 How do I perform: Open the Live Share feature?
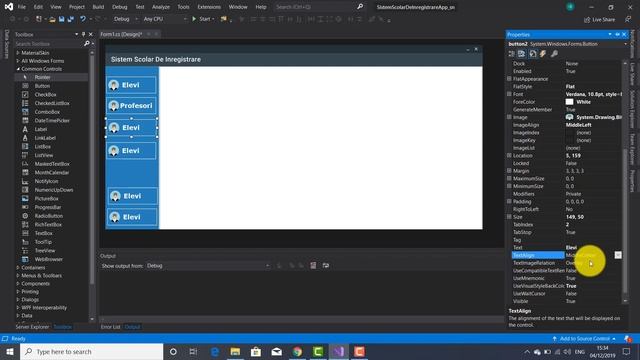point(600,19)
